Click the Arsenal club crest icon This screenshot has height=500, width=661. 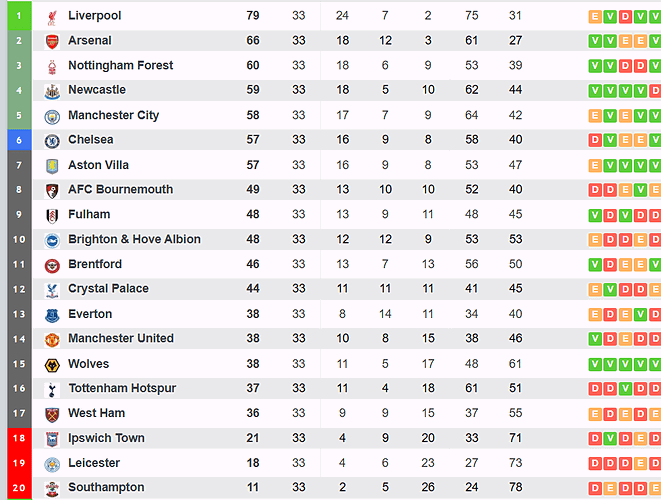click(52, 42)
